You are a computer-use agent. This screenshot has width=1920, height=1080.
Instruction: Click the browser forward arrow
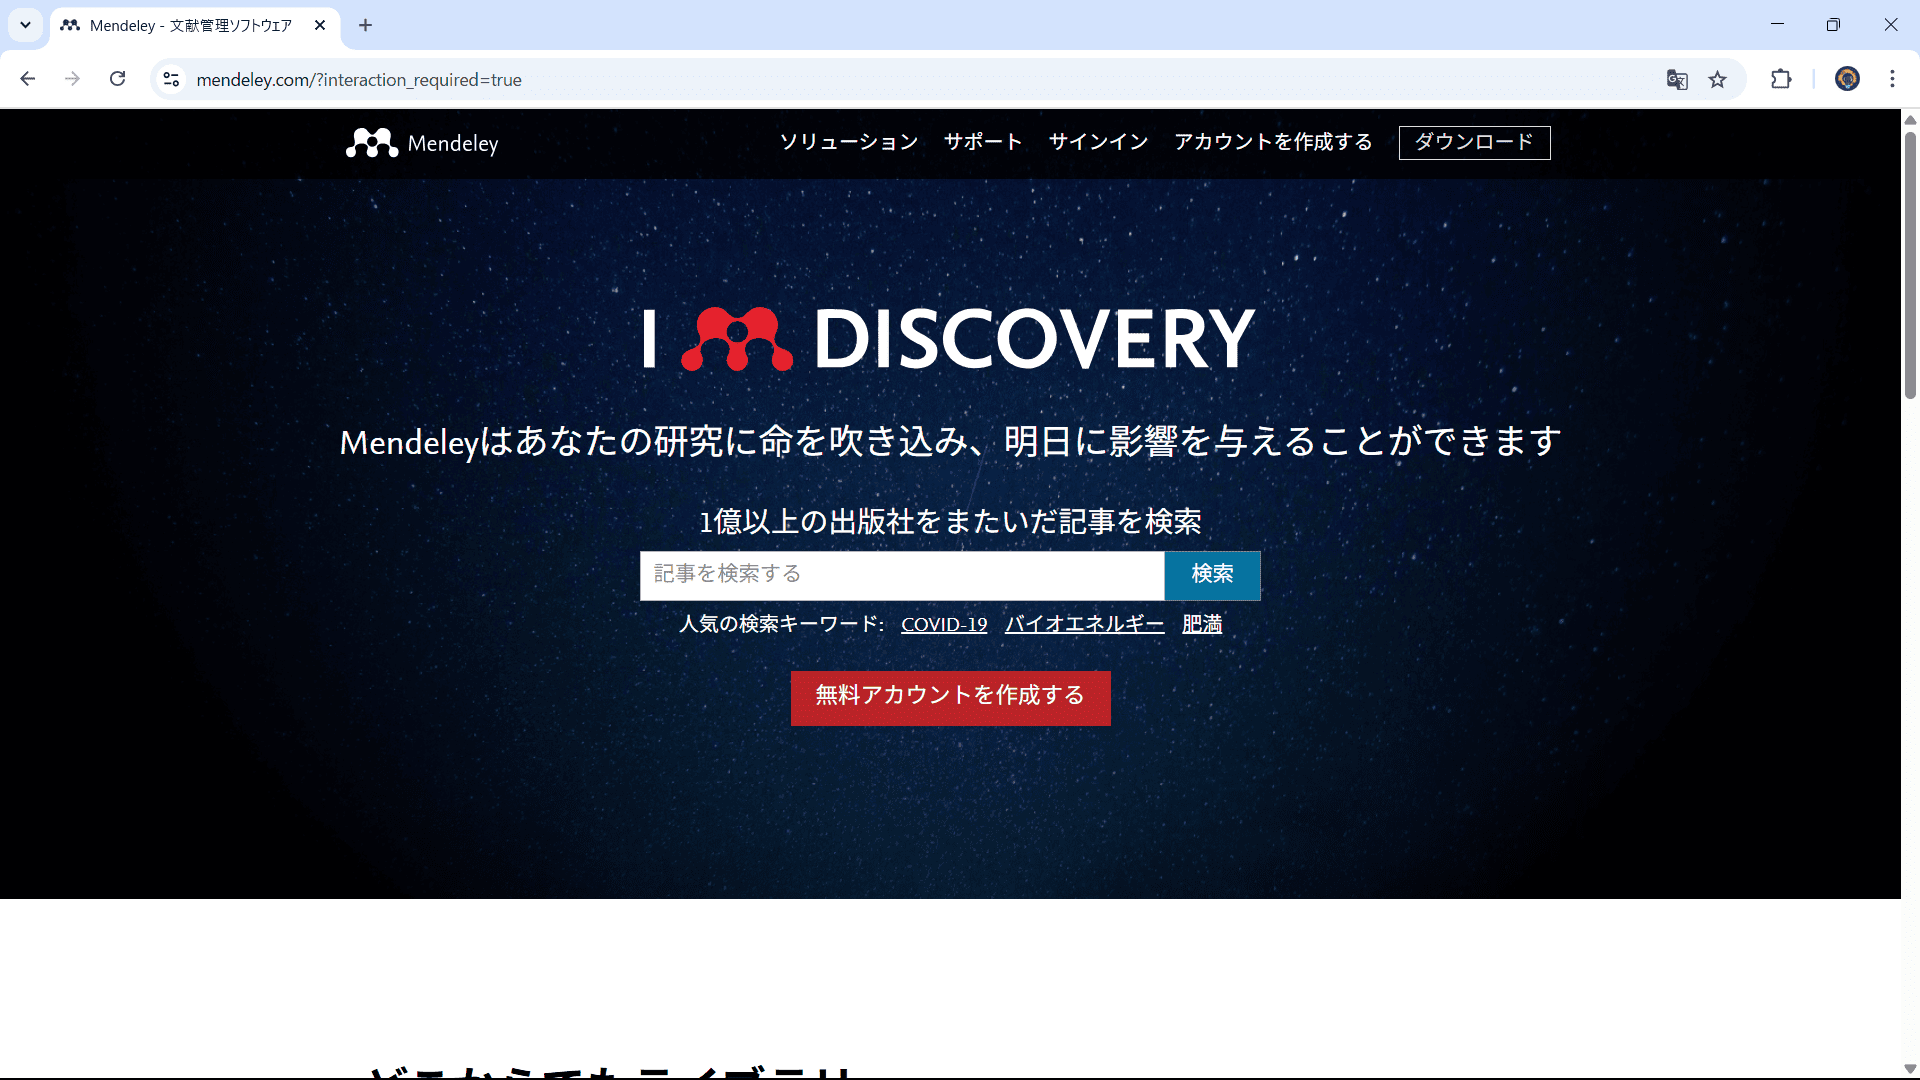[x=72, y=79]
